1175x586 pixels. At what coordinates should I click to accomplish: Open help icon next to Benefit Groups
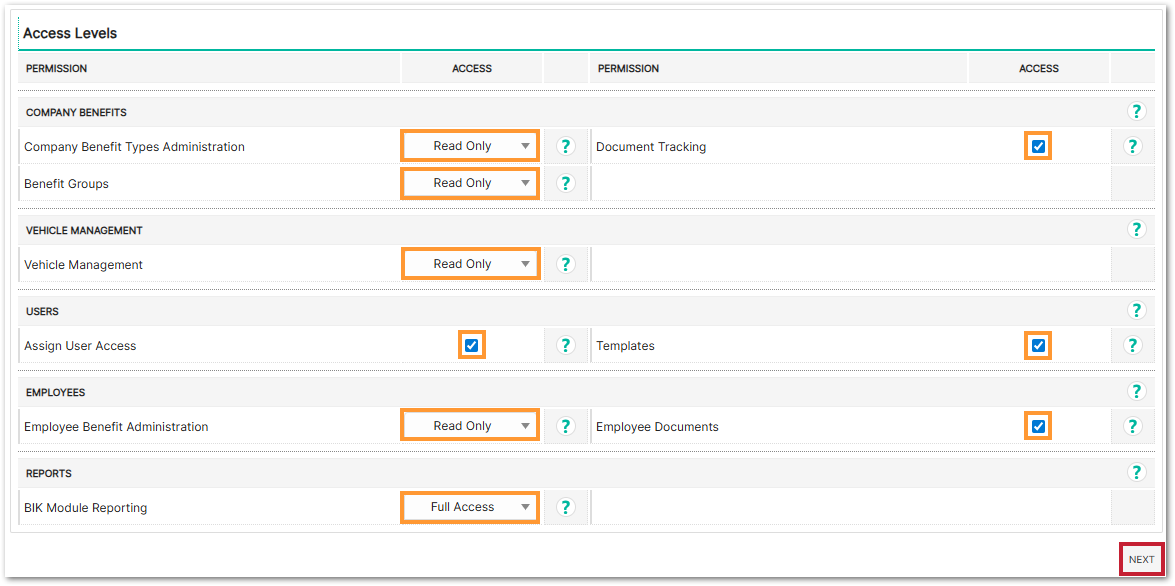pyautogui.click(x=566, y=184)
